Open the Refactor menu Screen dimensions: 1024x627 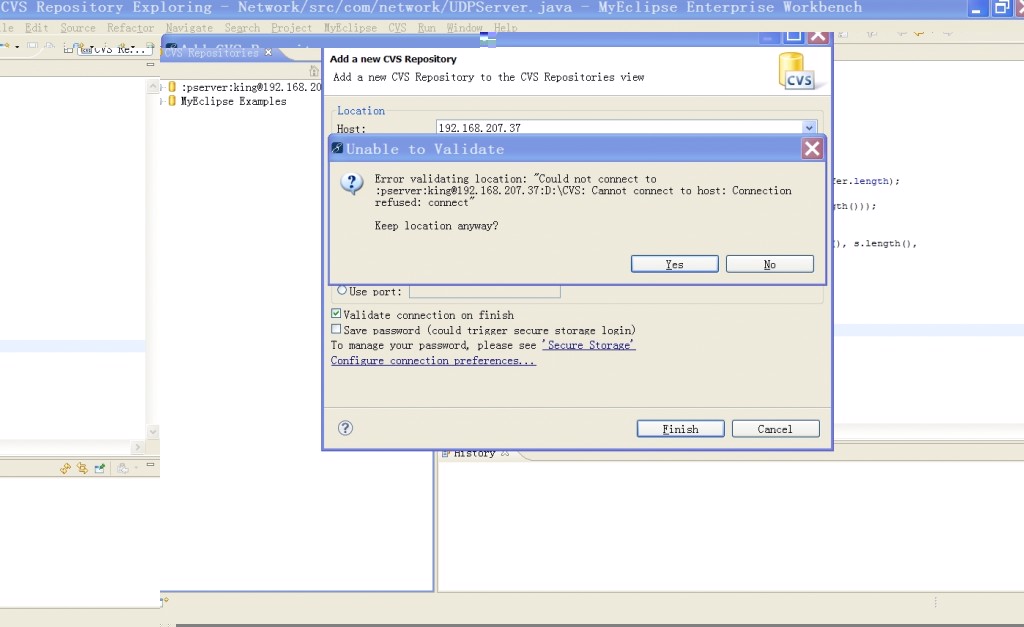[131, 27]
